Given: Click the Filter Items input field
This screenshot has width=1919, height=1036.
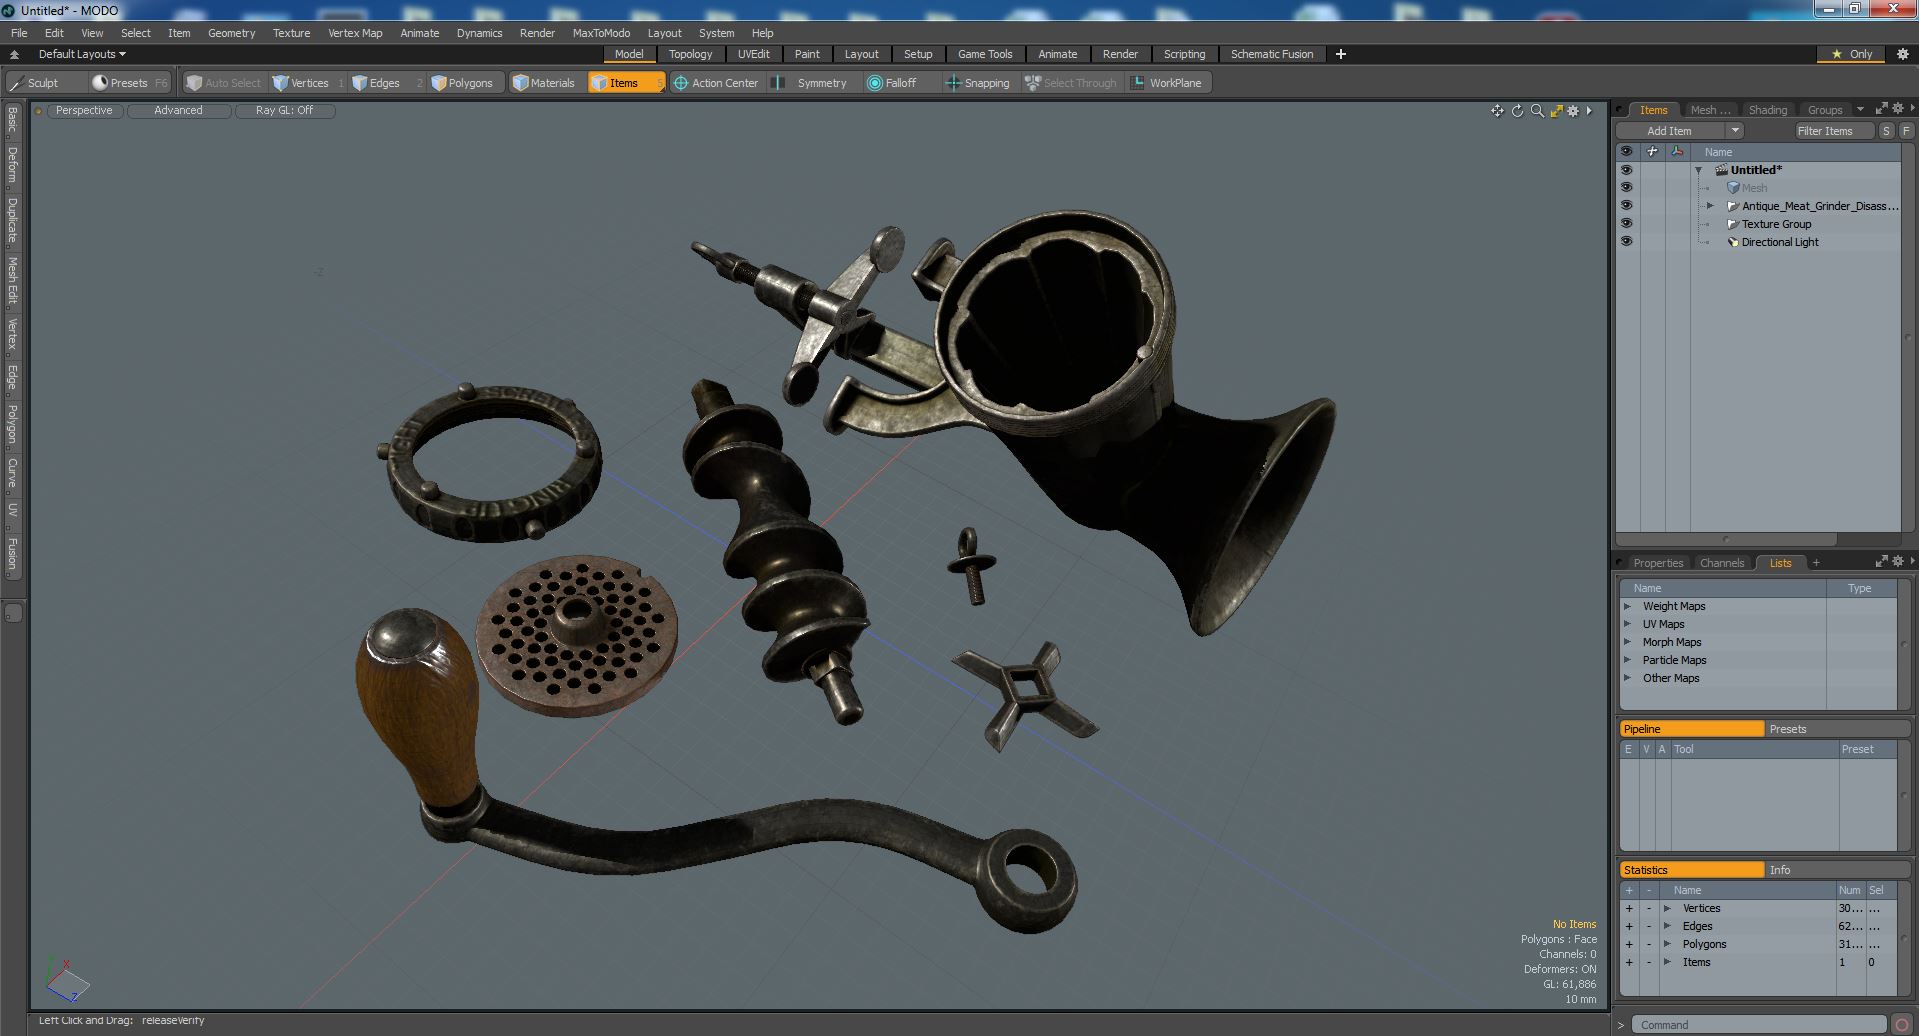Looking at the screenshot, I should pyautogui.click(x=1834, y=131).
